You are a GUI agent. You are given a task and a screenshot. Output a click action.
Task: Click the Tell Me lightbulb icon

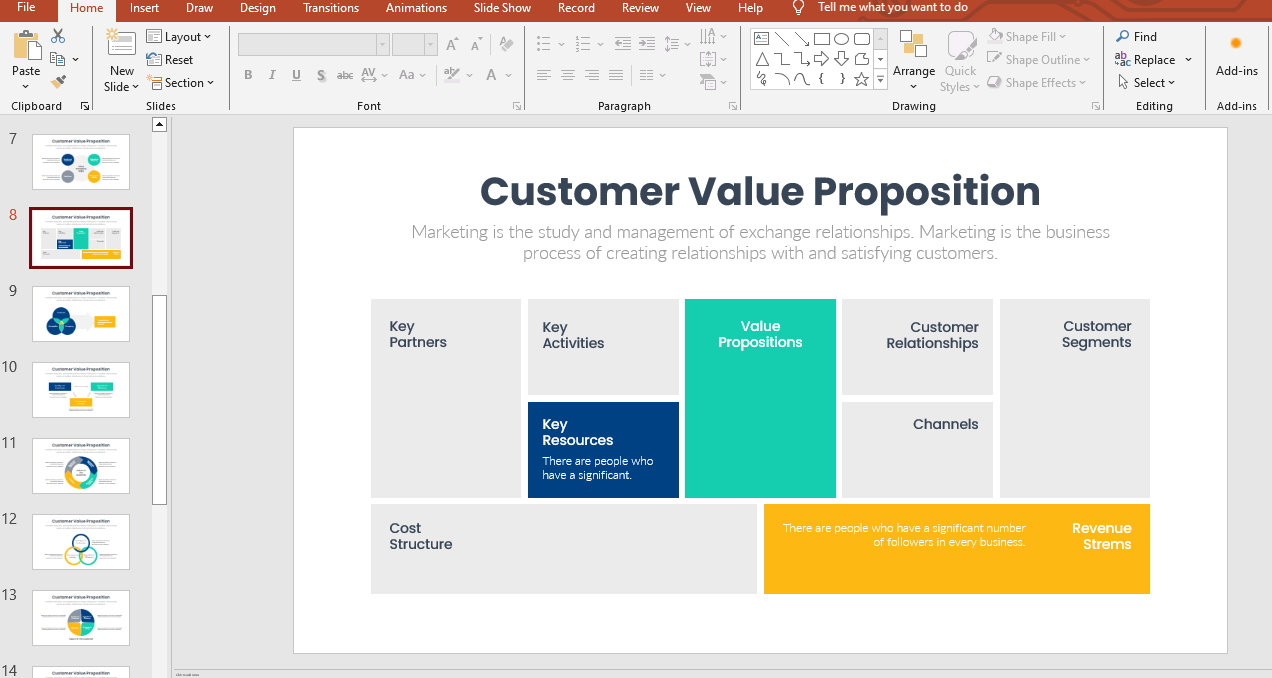[798, 8]
